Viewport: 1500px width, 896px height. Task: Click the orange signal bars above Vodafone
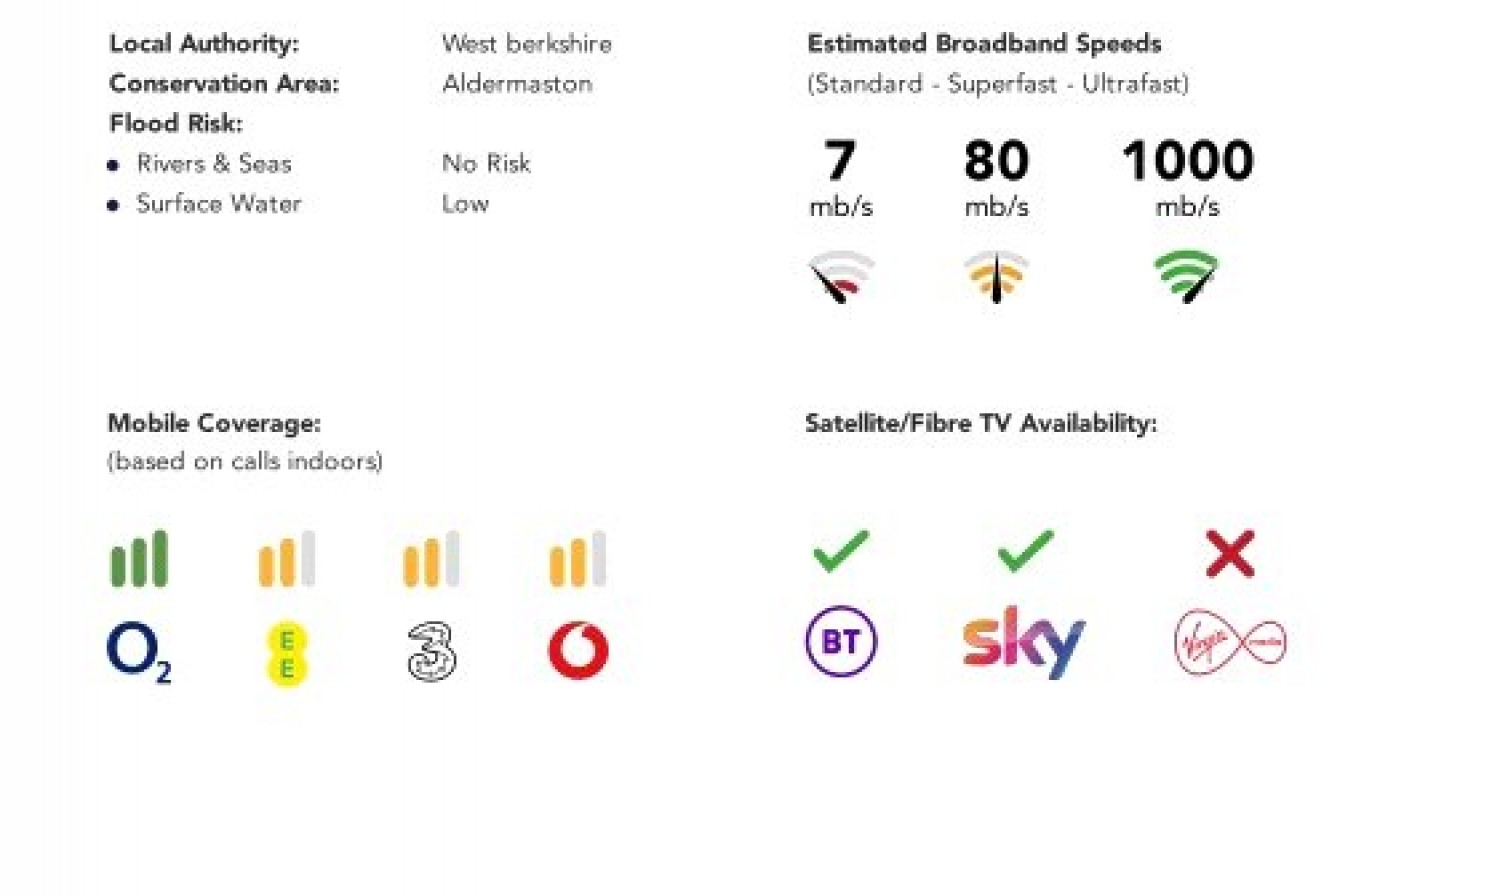tap(578, 558)
